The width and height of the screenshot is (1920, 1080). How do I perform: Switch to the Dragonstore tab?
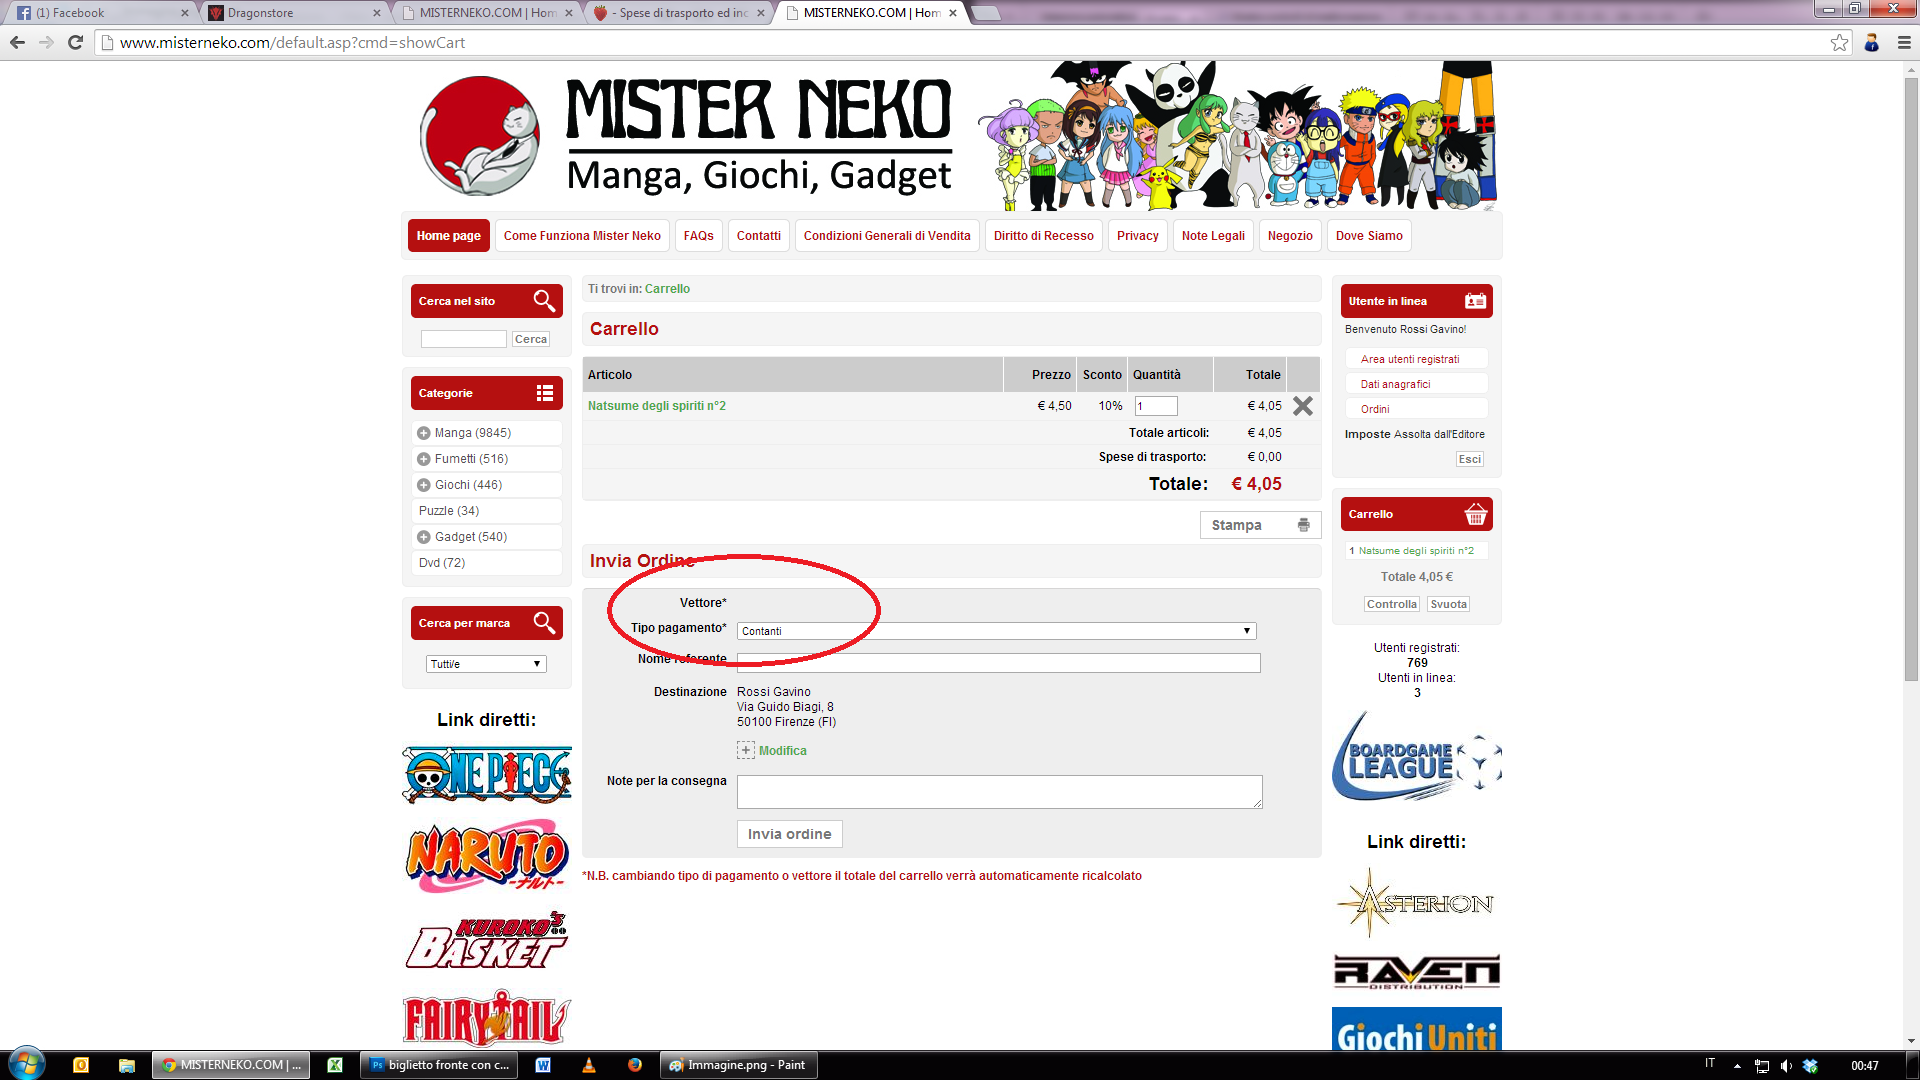pyautogui.click(x=295, y=13)
